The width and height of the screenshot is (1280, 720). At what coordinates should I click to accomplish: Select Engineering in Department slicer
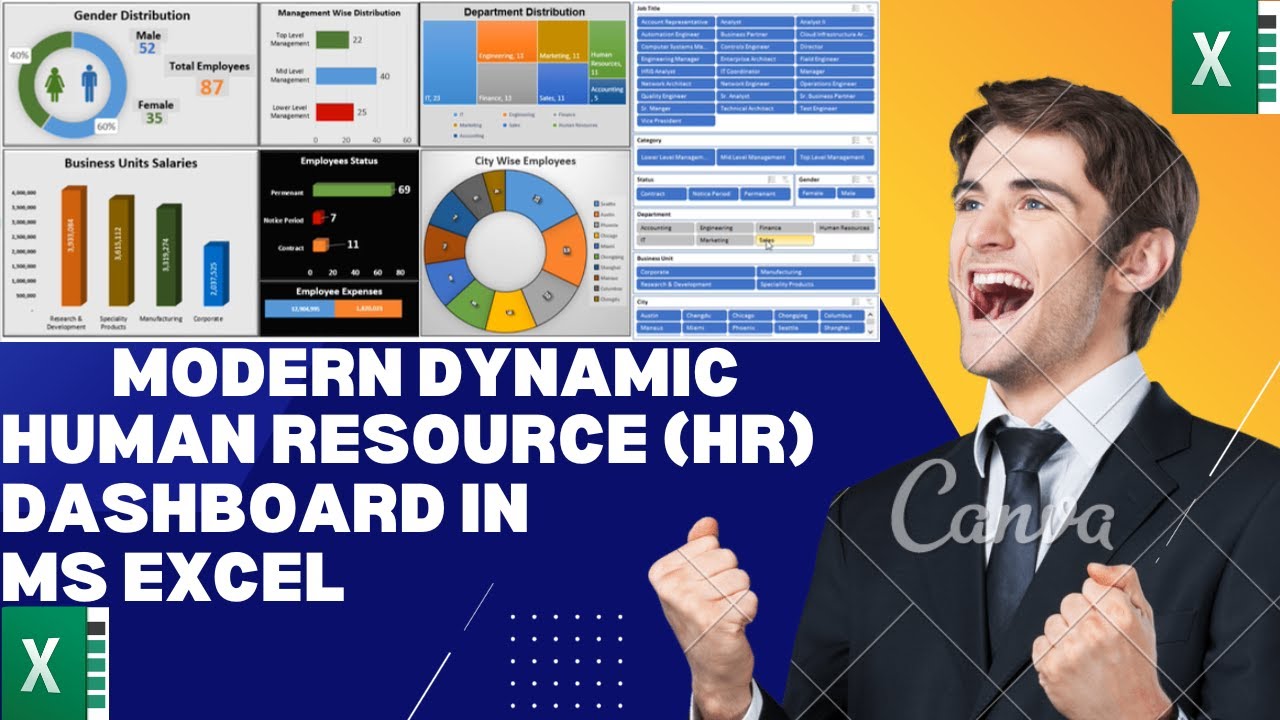pos(725,228)
